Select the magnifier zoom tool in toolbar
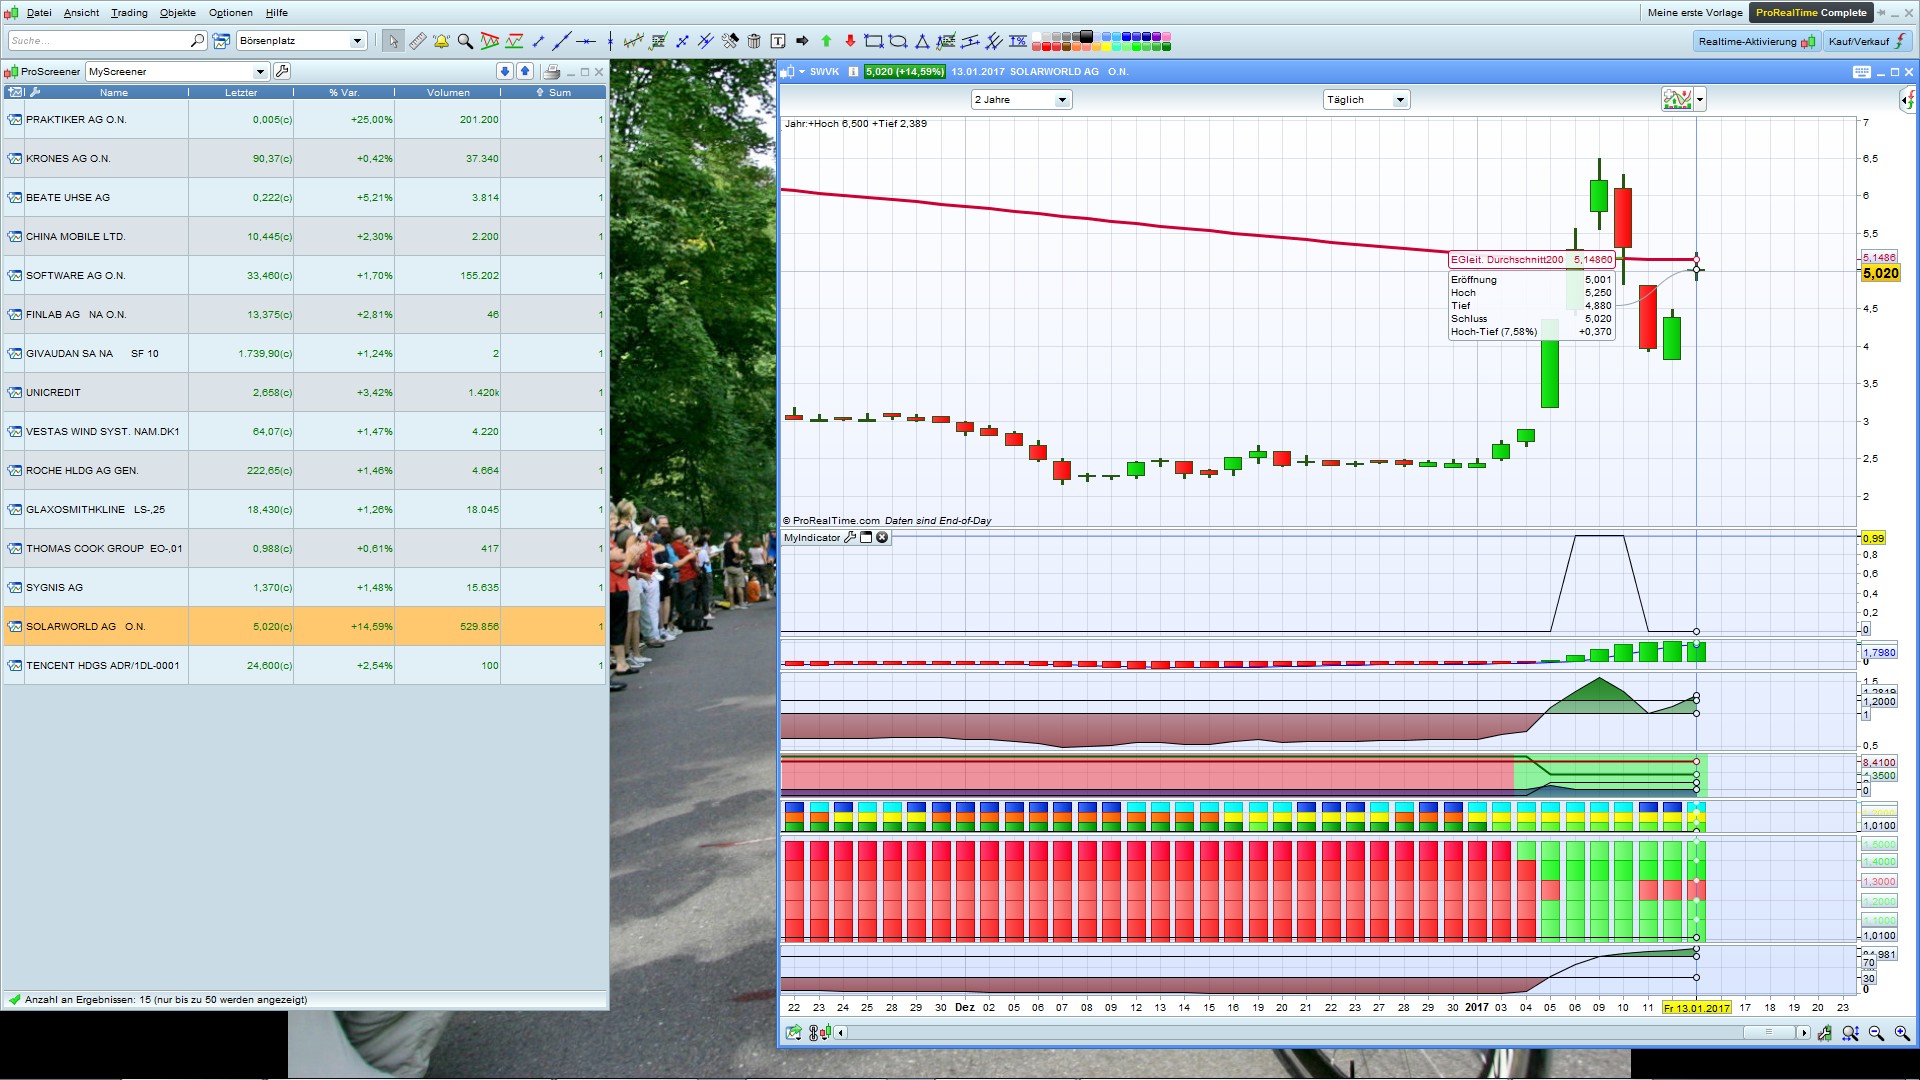 click(x=465, y=41)
